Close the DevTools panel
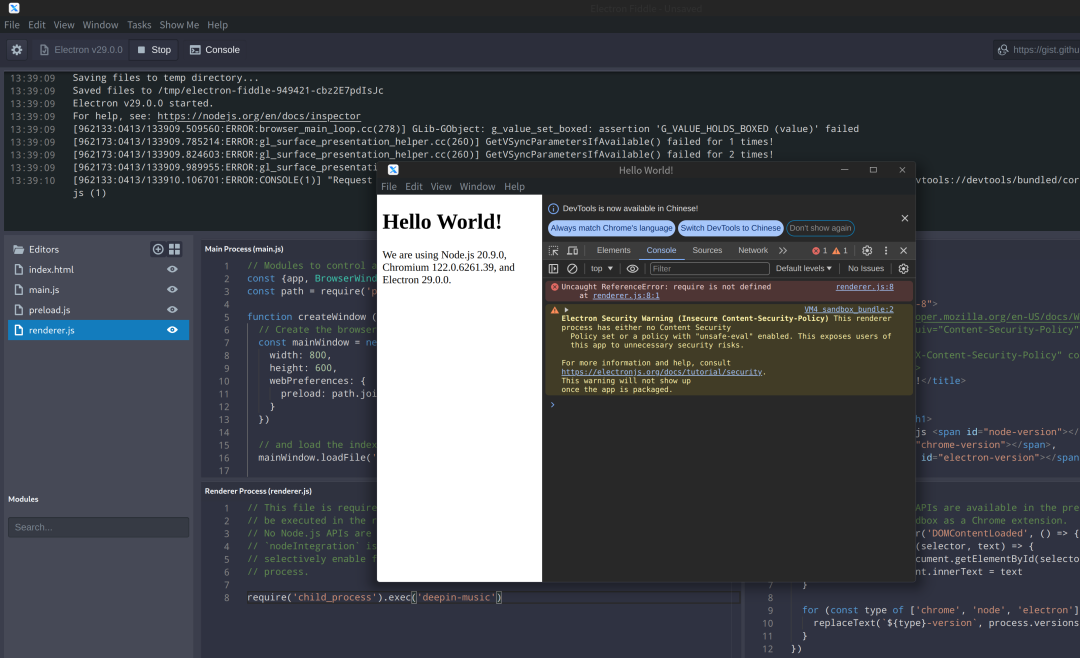This screenshot has height=658, width=1080. coord(904,251)
